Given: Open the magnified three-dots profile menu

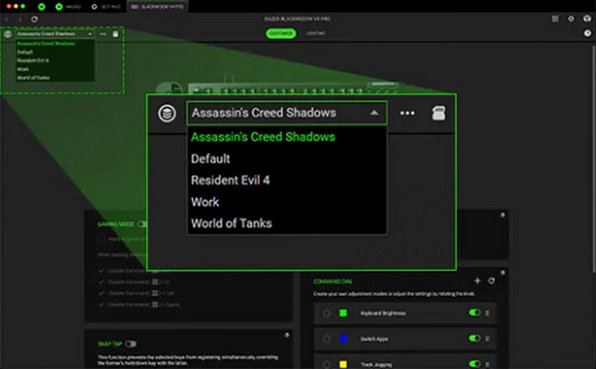Looking at the screenshot, I should point(407,113).
